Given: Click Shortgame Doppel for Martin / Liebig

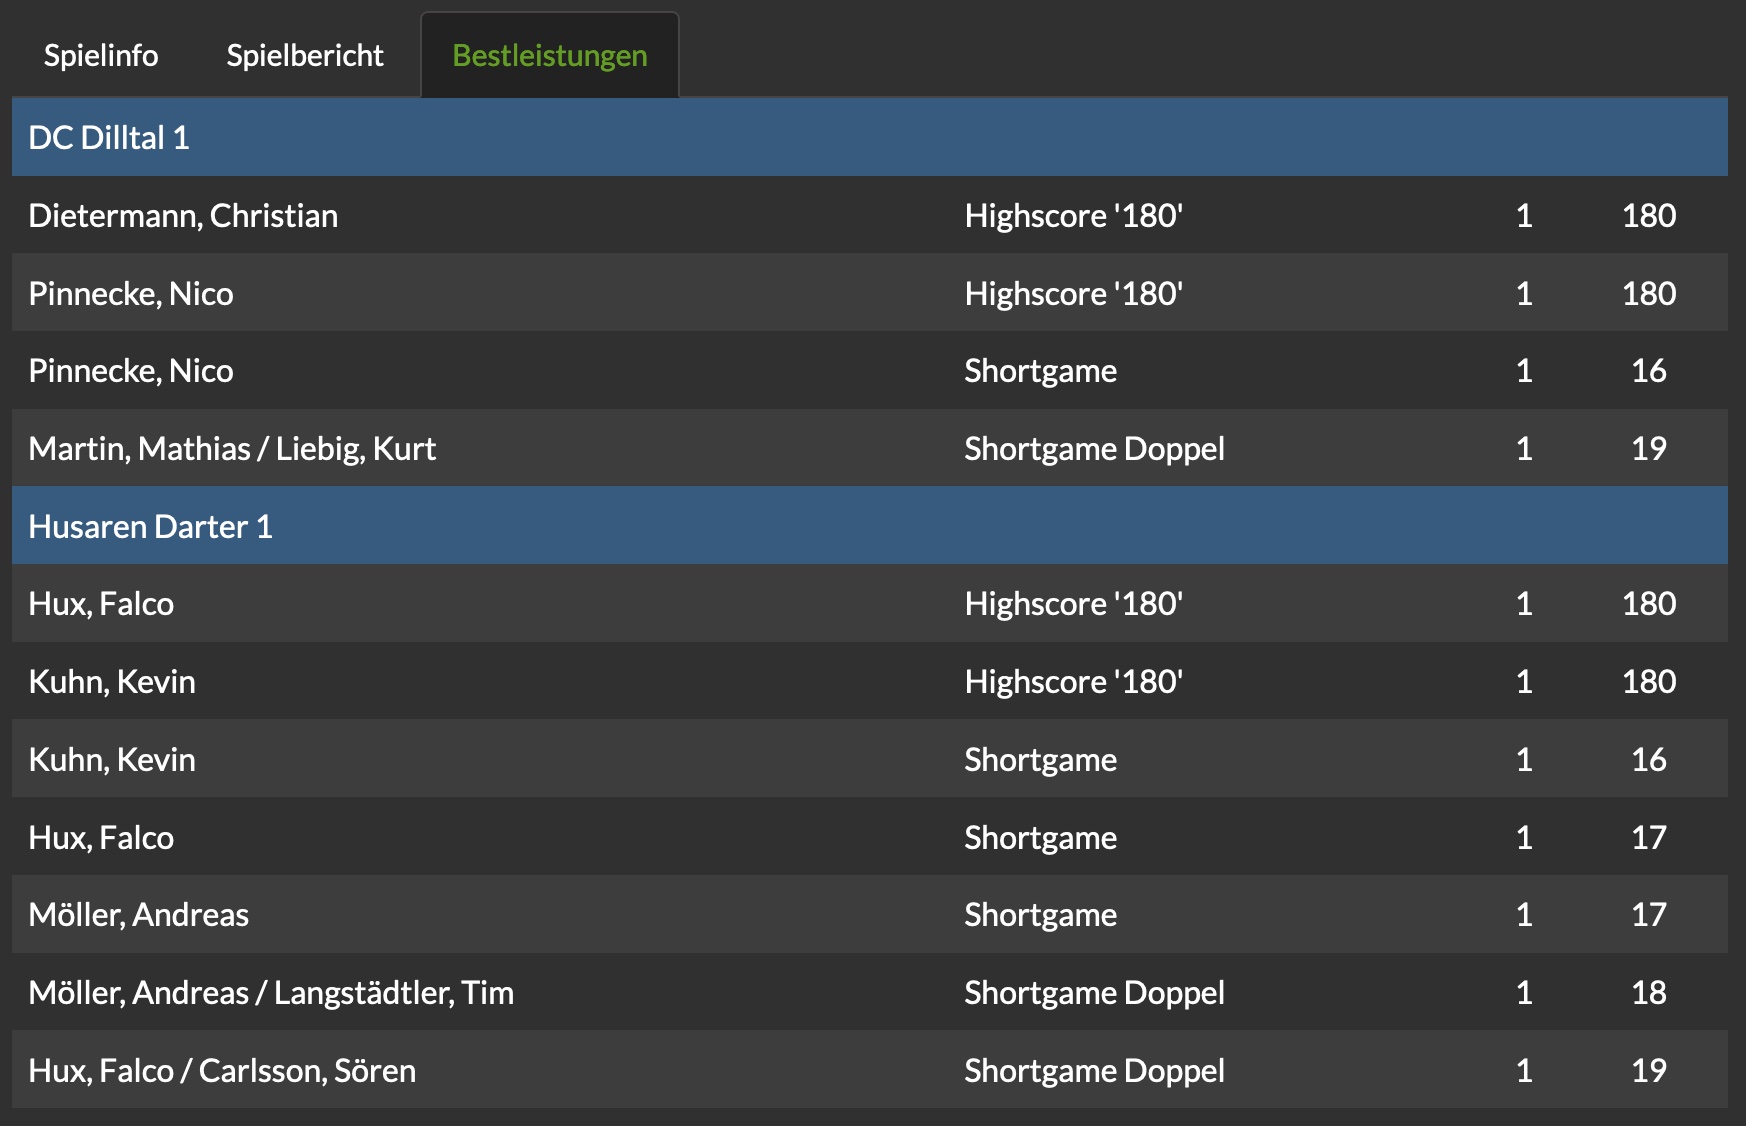Looking at the screenshot, I should point(1095,449).
